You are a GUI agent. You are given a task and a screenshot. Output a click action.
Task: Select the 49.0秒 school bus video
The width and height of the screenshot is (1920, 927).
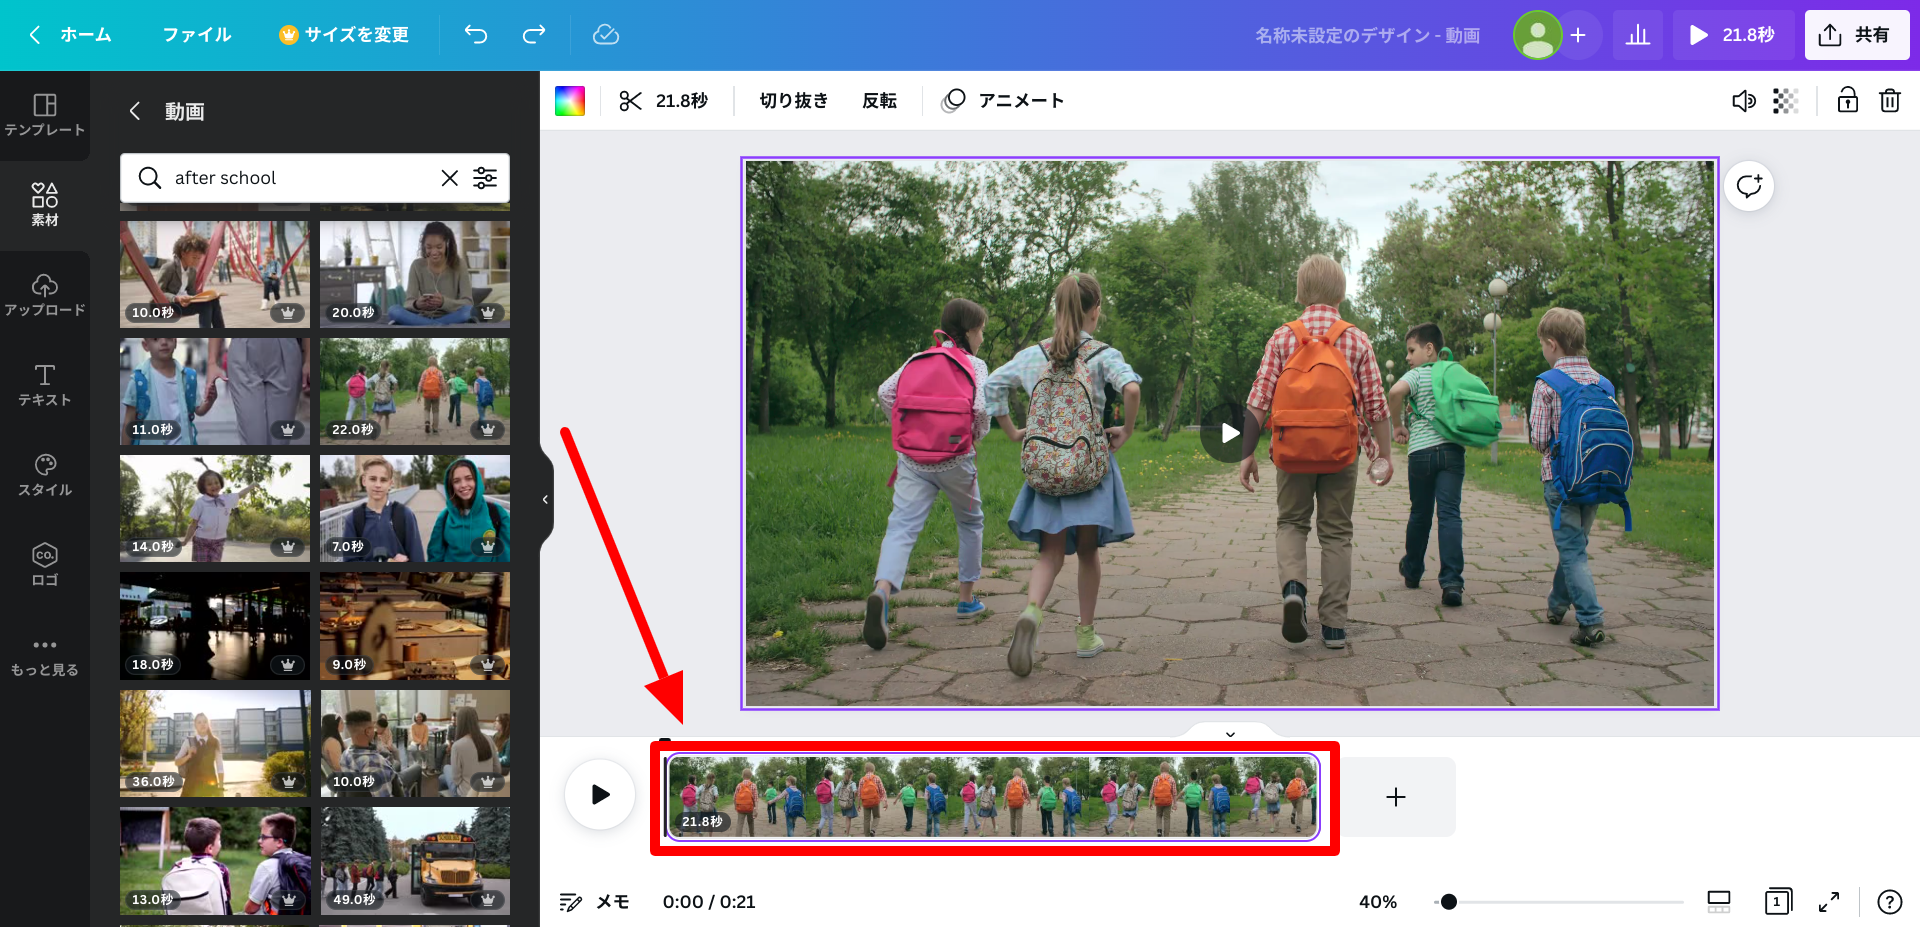[x=415, y=861]
